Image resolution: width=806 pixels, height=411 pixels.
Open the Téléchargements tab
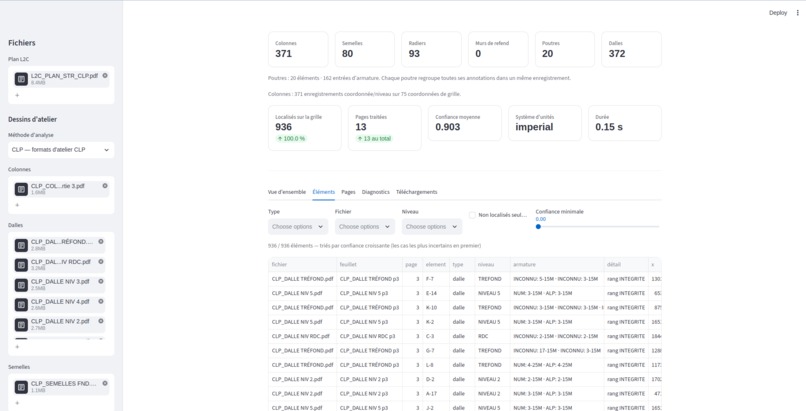click(x=417, y=192)
